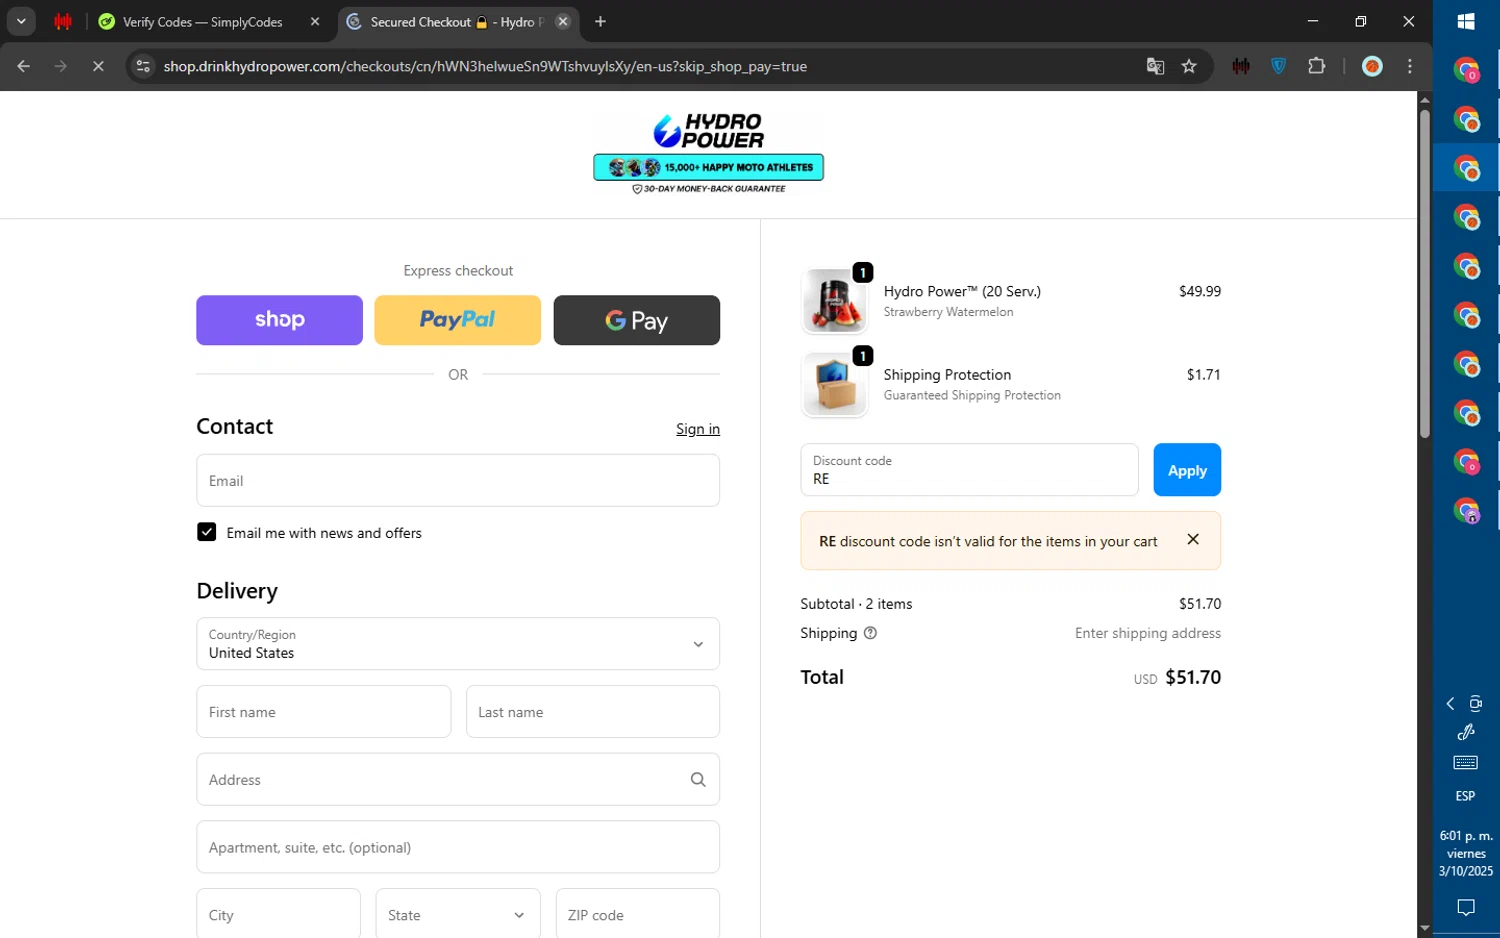Image resolution: width=1500 pixels, height=938 pixels.
Task: Open the taskbar clock and date
Action: pyautogui.click(x=1466, y=853)
